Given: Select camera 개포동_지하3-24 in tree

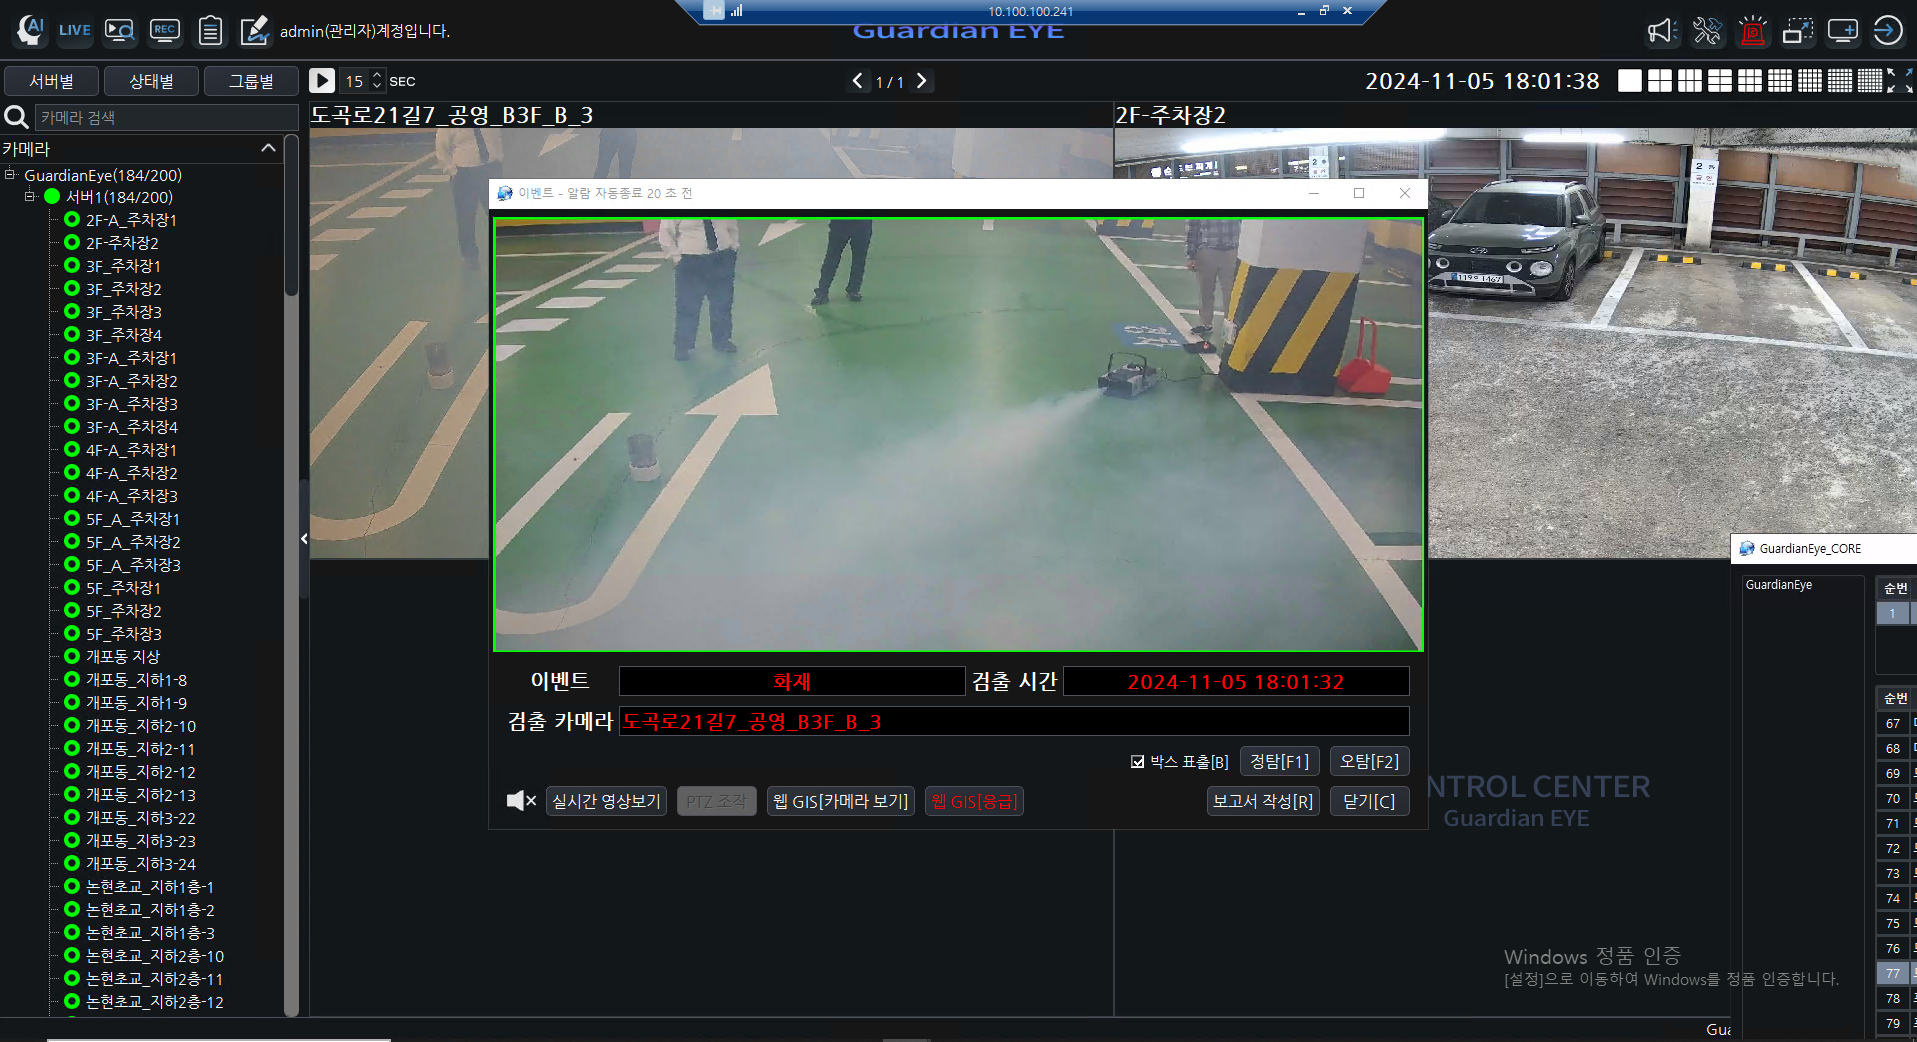Looking at the screenshot, I should (141, 864).
